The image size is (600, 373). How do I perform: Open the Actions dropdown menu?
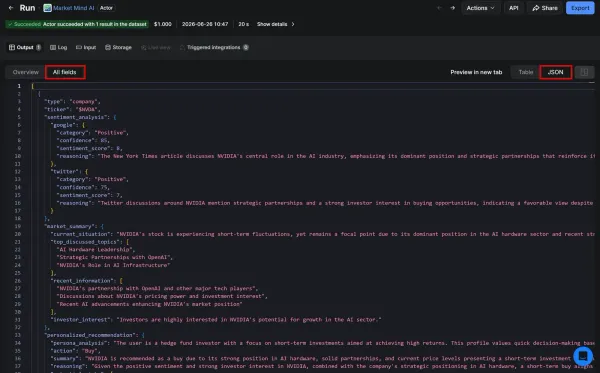[x=480, y=8]
